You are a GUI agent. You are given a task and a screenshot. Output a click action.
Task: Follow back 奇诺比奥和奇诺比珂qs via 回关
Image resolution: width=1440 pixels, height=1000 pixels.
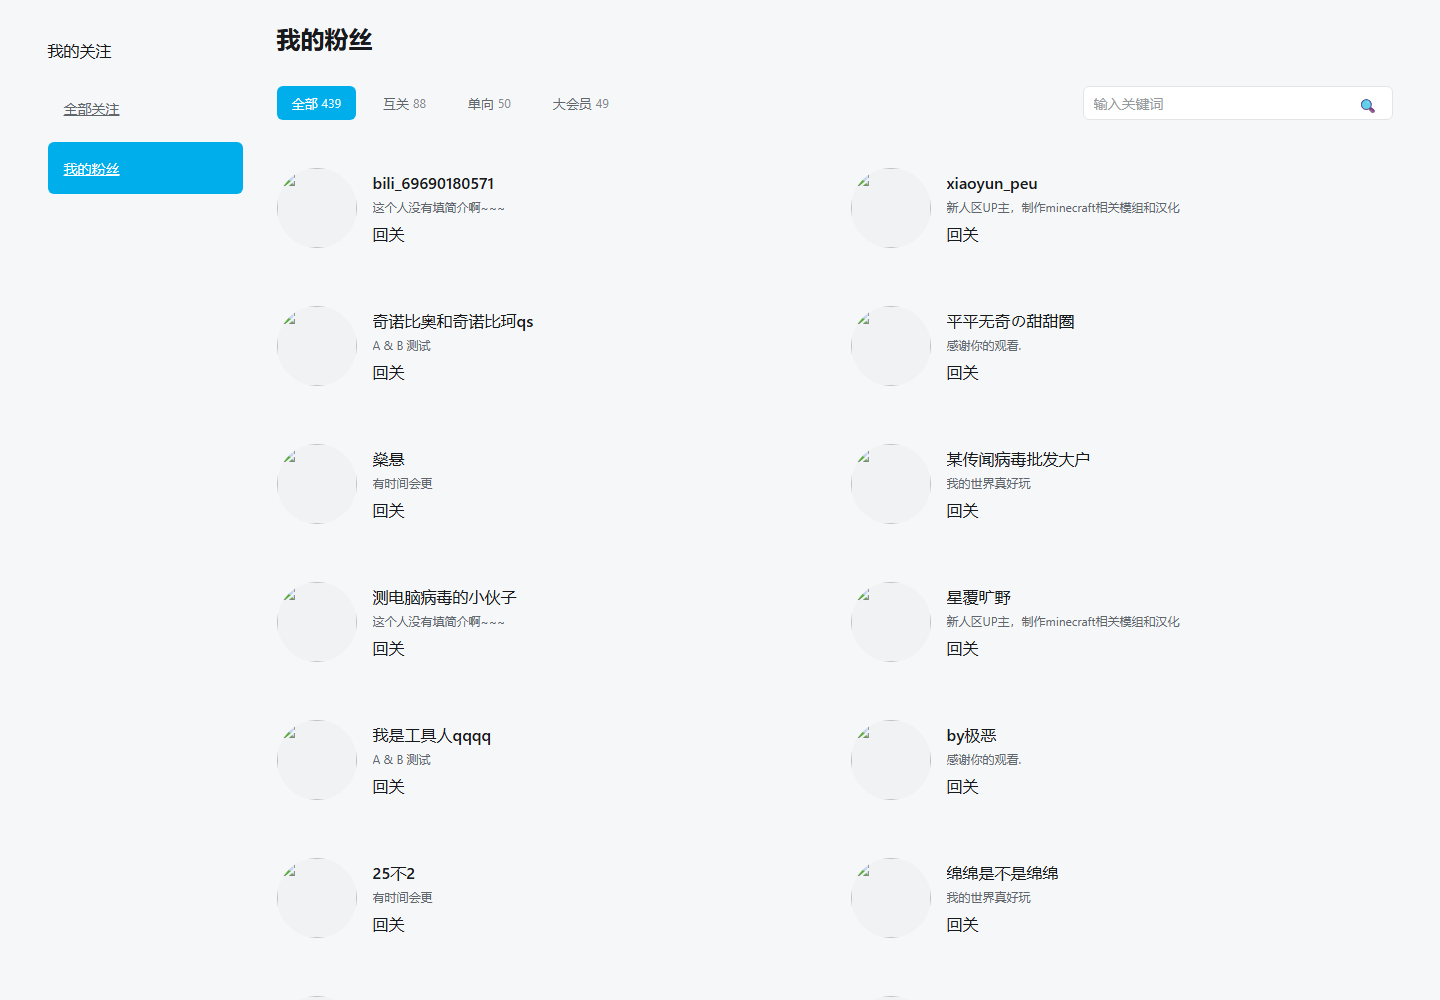pos(388,373)
